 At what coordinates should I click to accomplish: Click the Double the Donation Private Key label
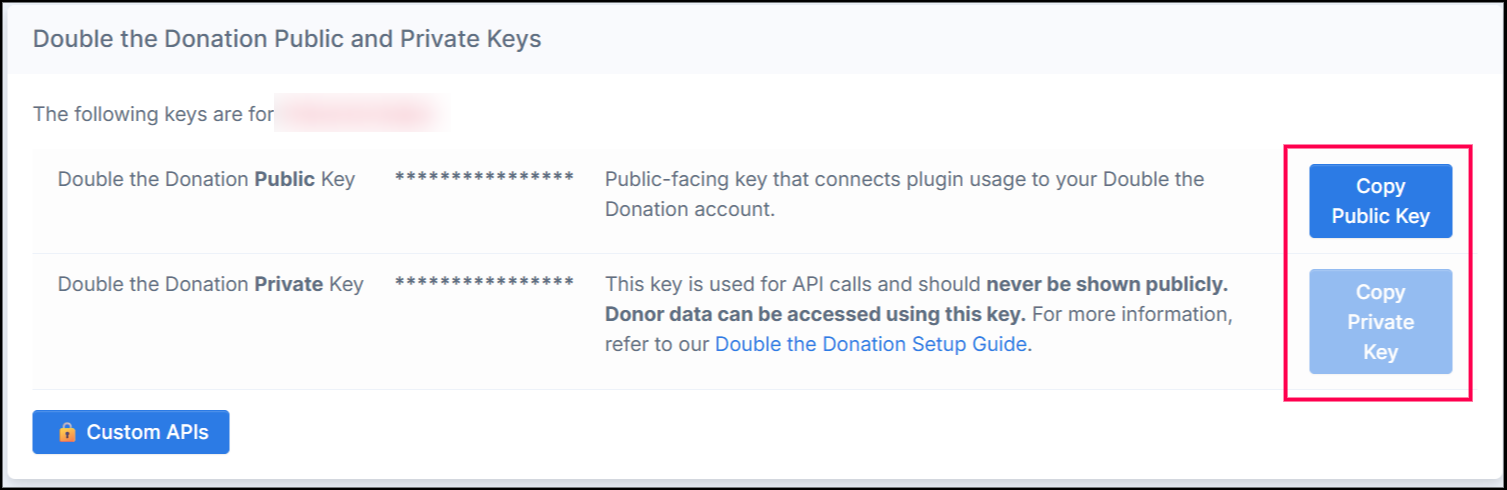coord(210,284)
